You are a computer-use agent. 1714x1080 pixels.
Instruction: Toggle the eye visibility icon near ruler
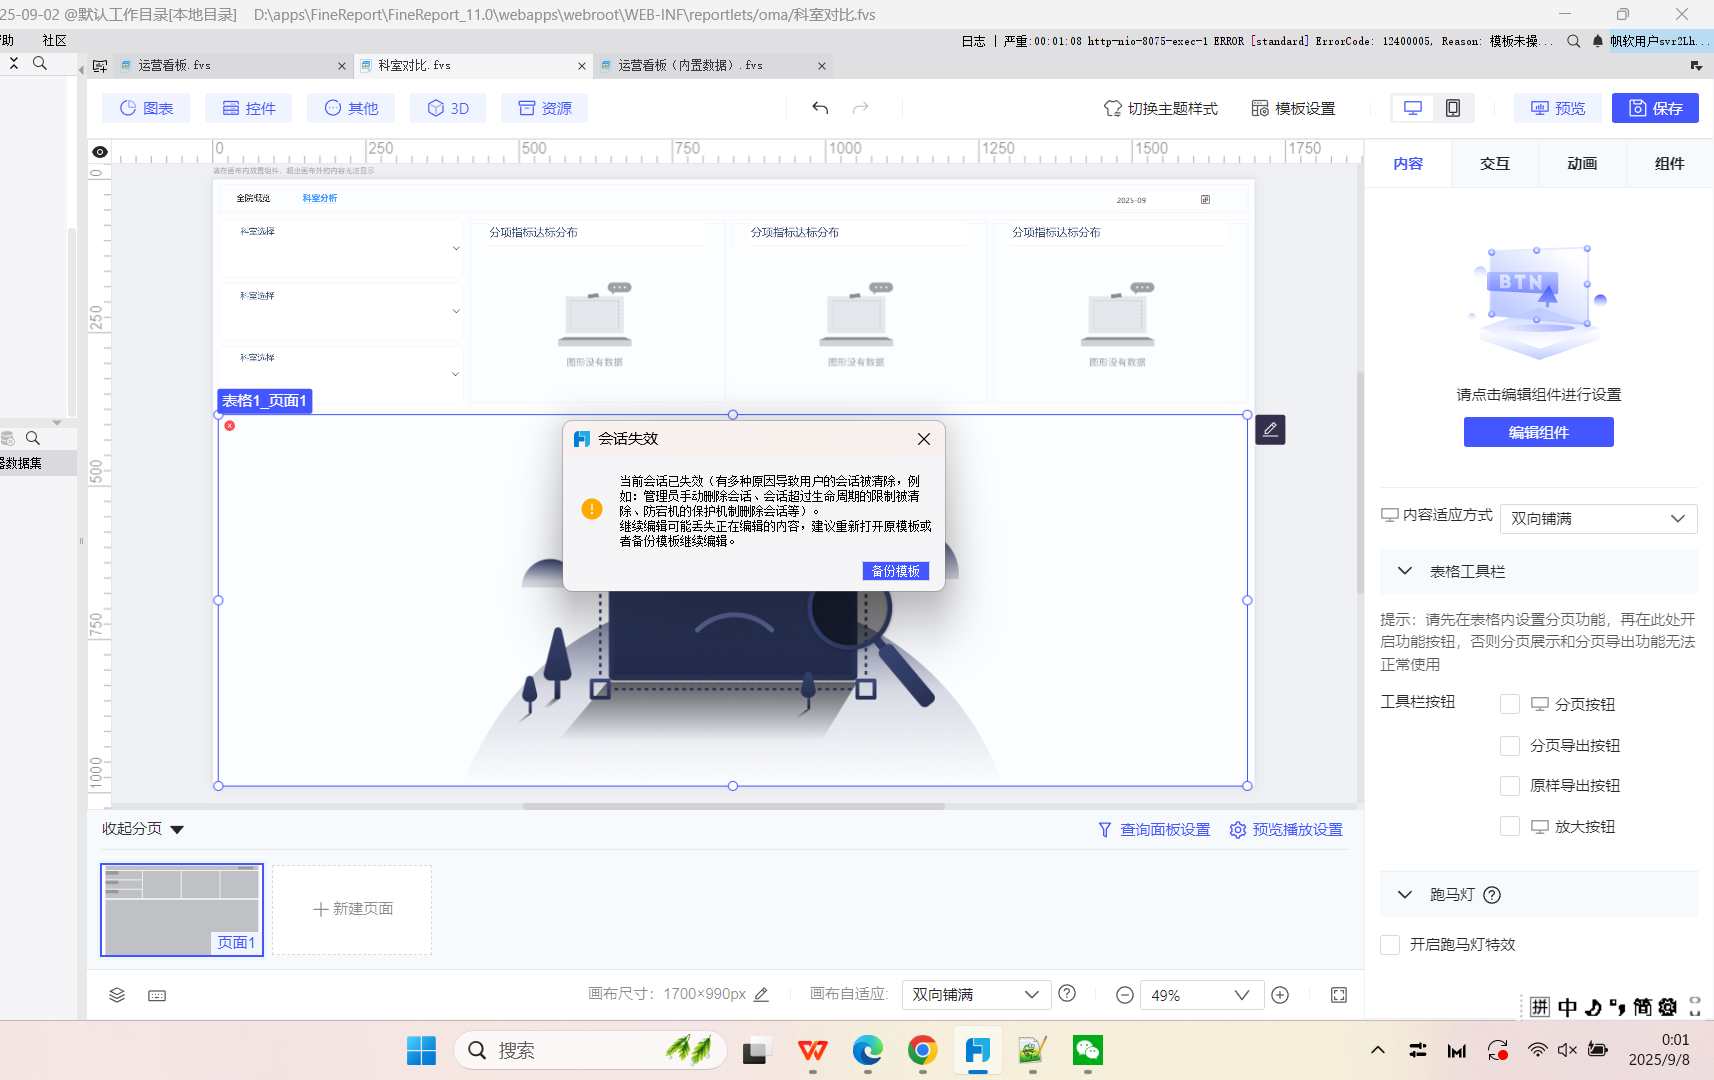coord(100,152)
